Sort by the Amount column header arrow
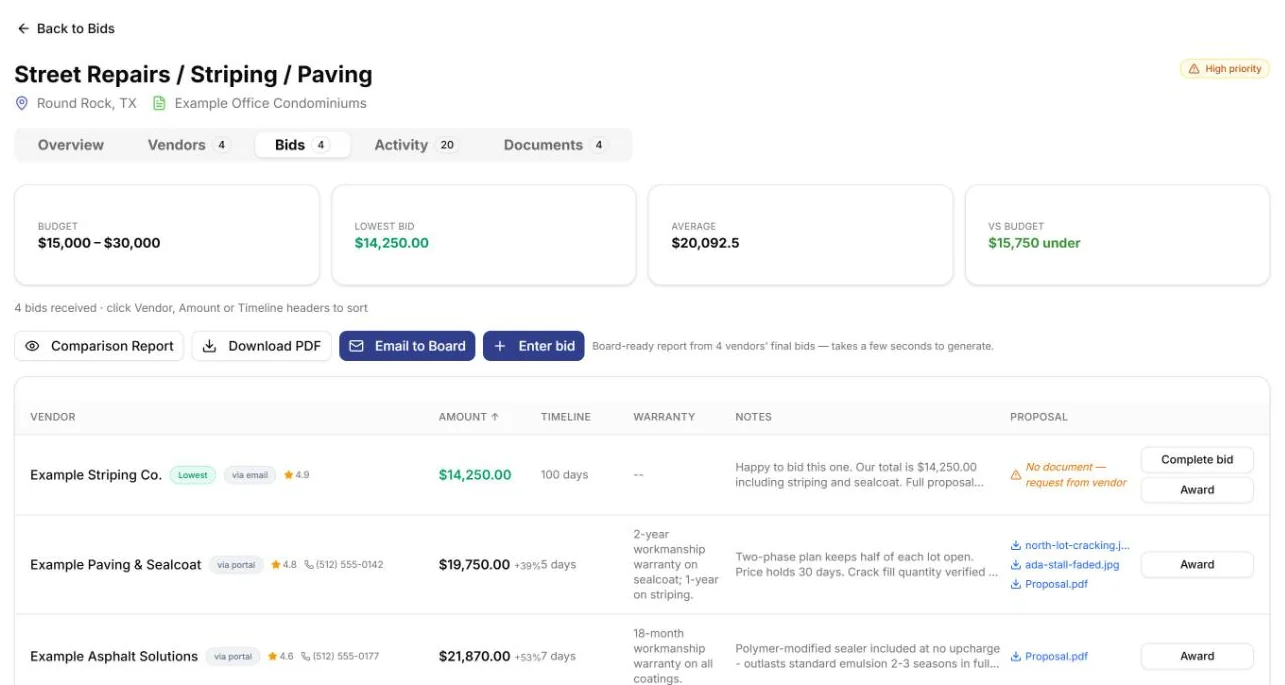Image resolution: width=1285 pixels, height=685 pixels. tap(495, 417)
